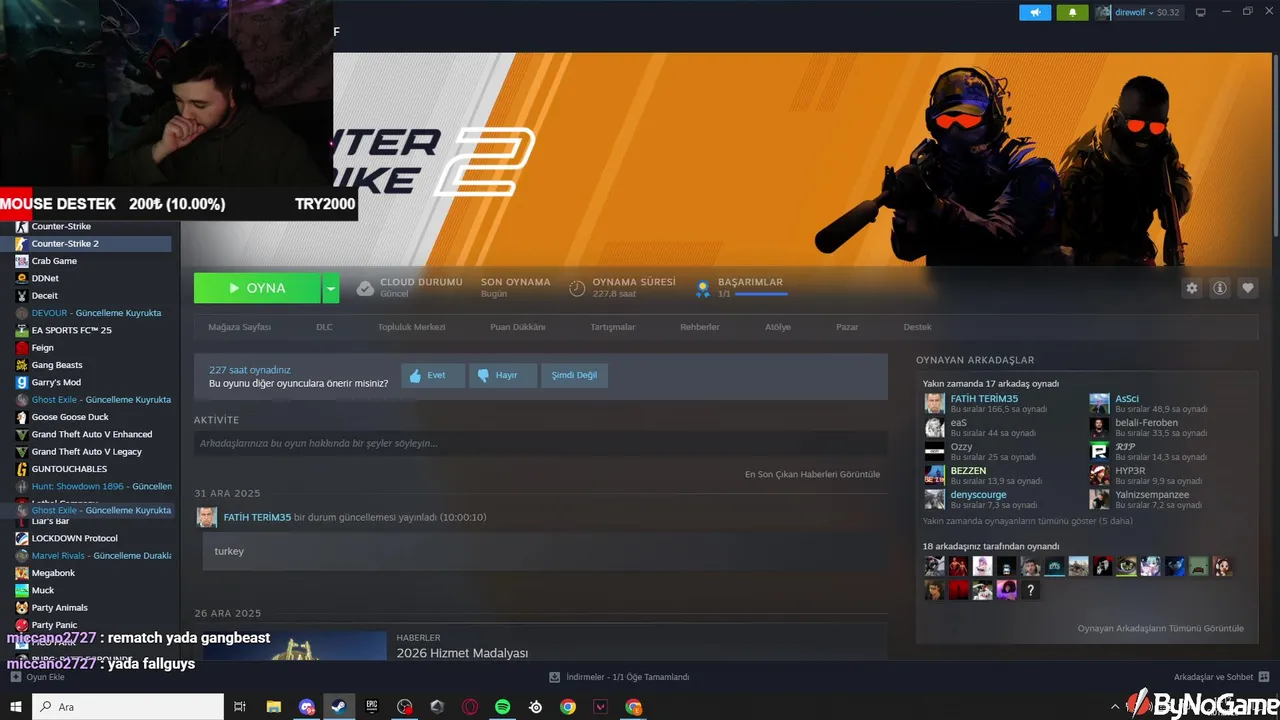This screenshot has height=720, width=1280.
Task: Open File Explorer from taskbar
Action: pyautogui.click(x=273, y=707)
